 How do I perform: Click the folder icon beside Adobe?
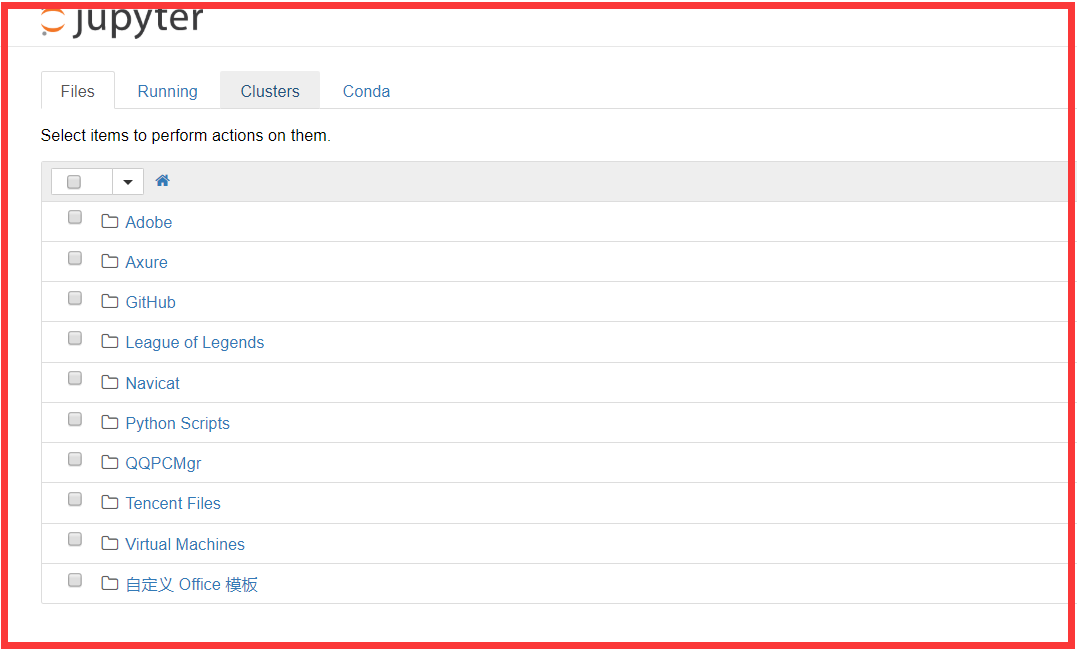pyautogui.click(x=110, y=221)
